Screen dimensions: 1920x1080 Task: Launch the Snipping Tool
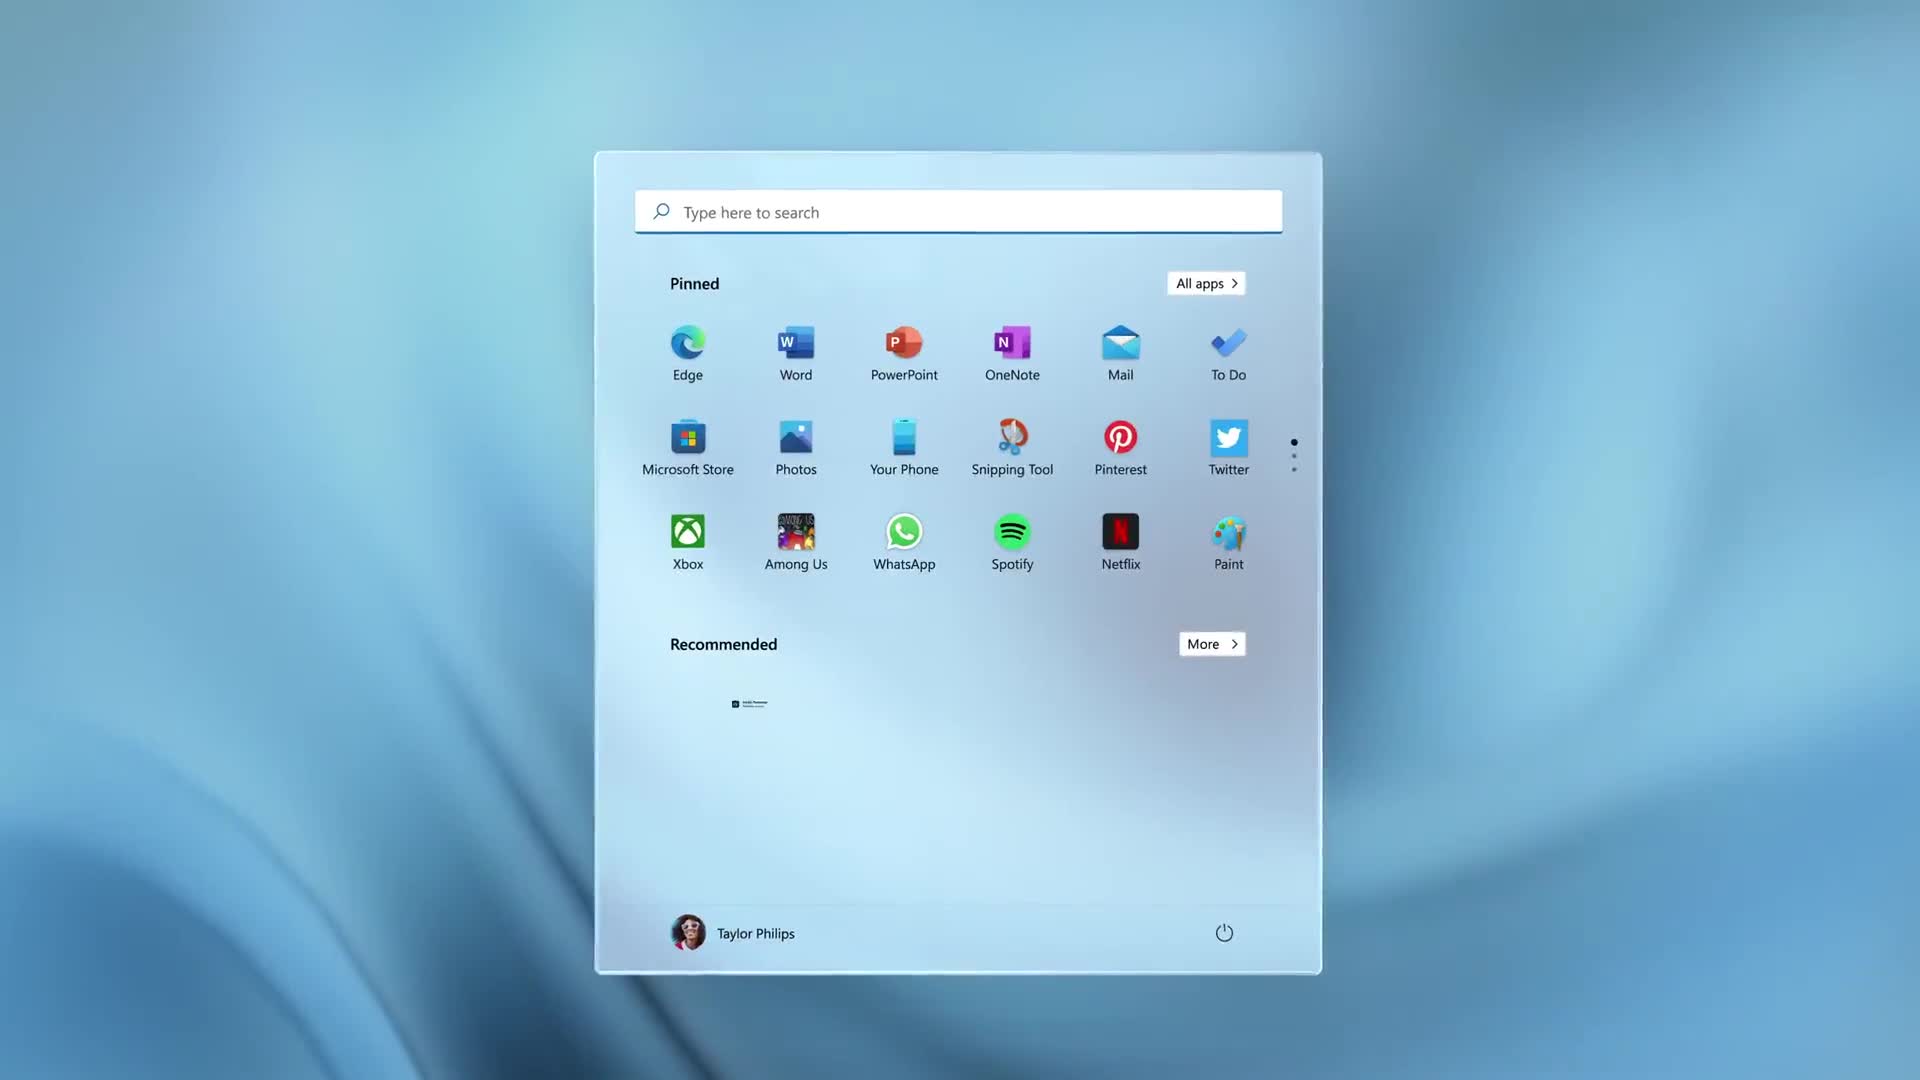pos(1012,437)
